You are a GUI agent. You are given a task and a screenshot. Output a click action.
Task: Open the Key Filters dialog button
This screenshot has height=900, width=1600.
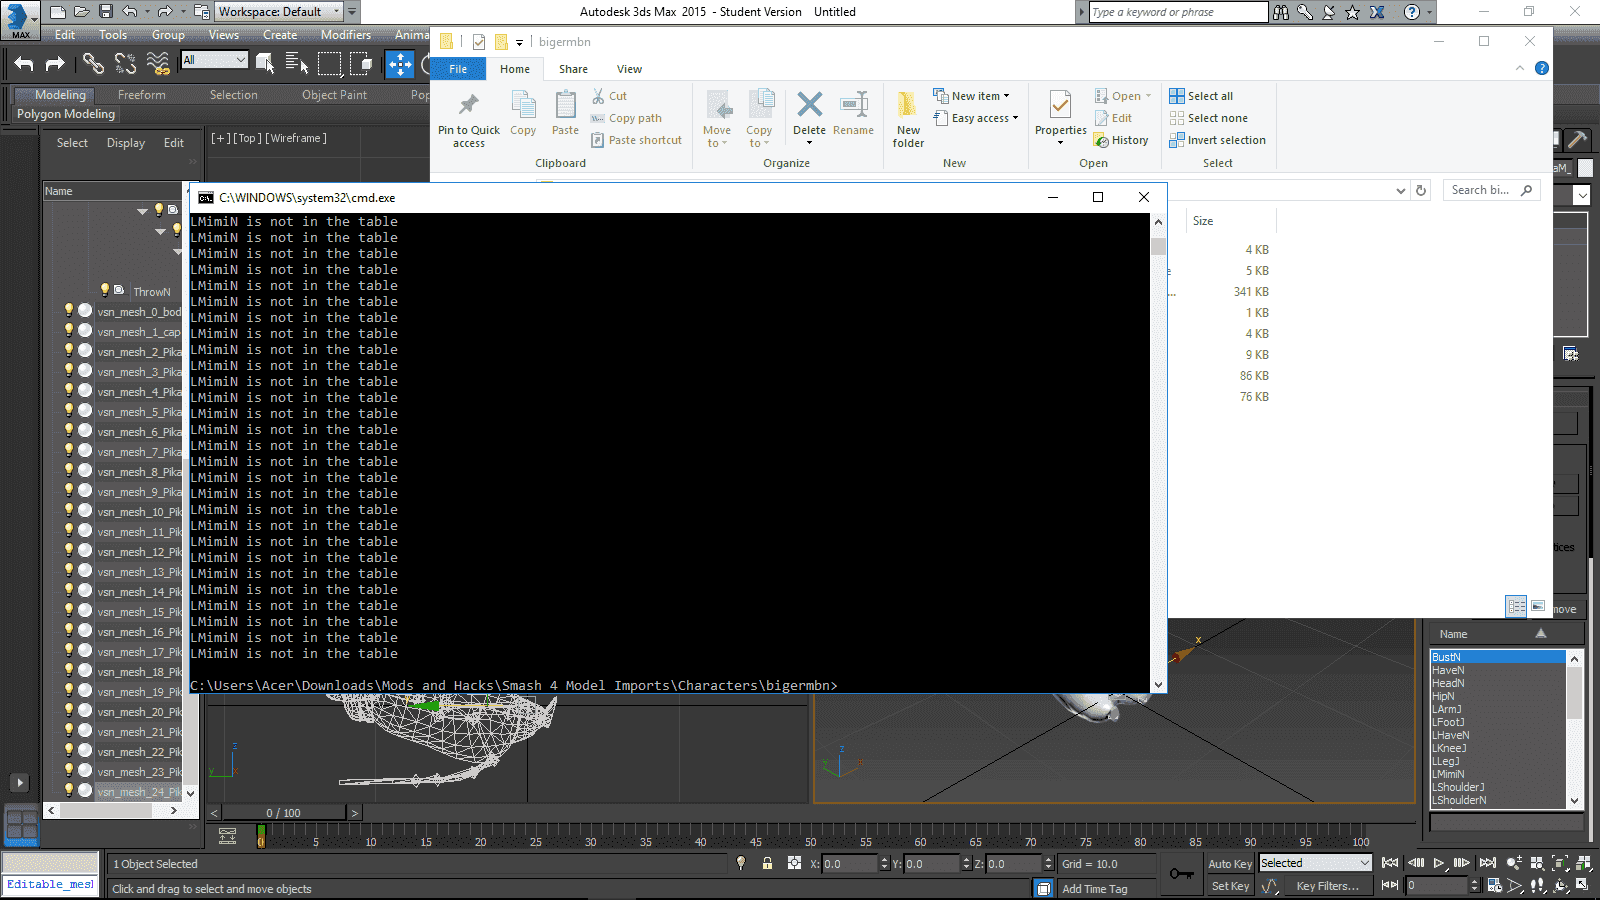(1327, 886)
